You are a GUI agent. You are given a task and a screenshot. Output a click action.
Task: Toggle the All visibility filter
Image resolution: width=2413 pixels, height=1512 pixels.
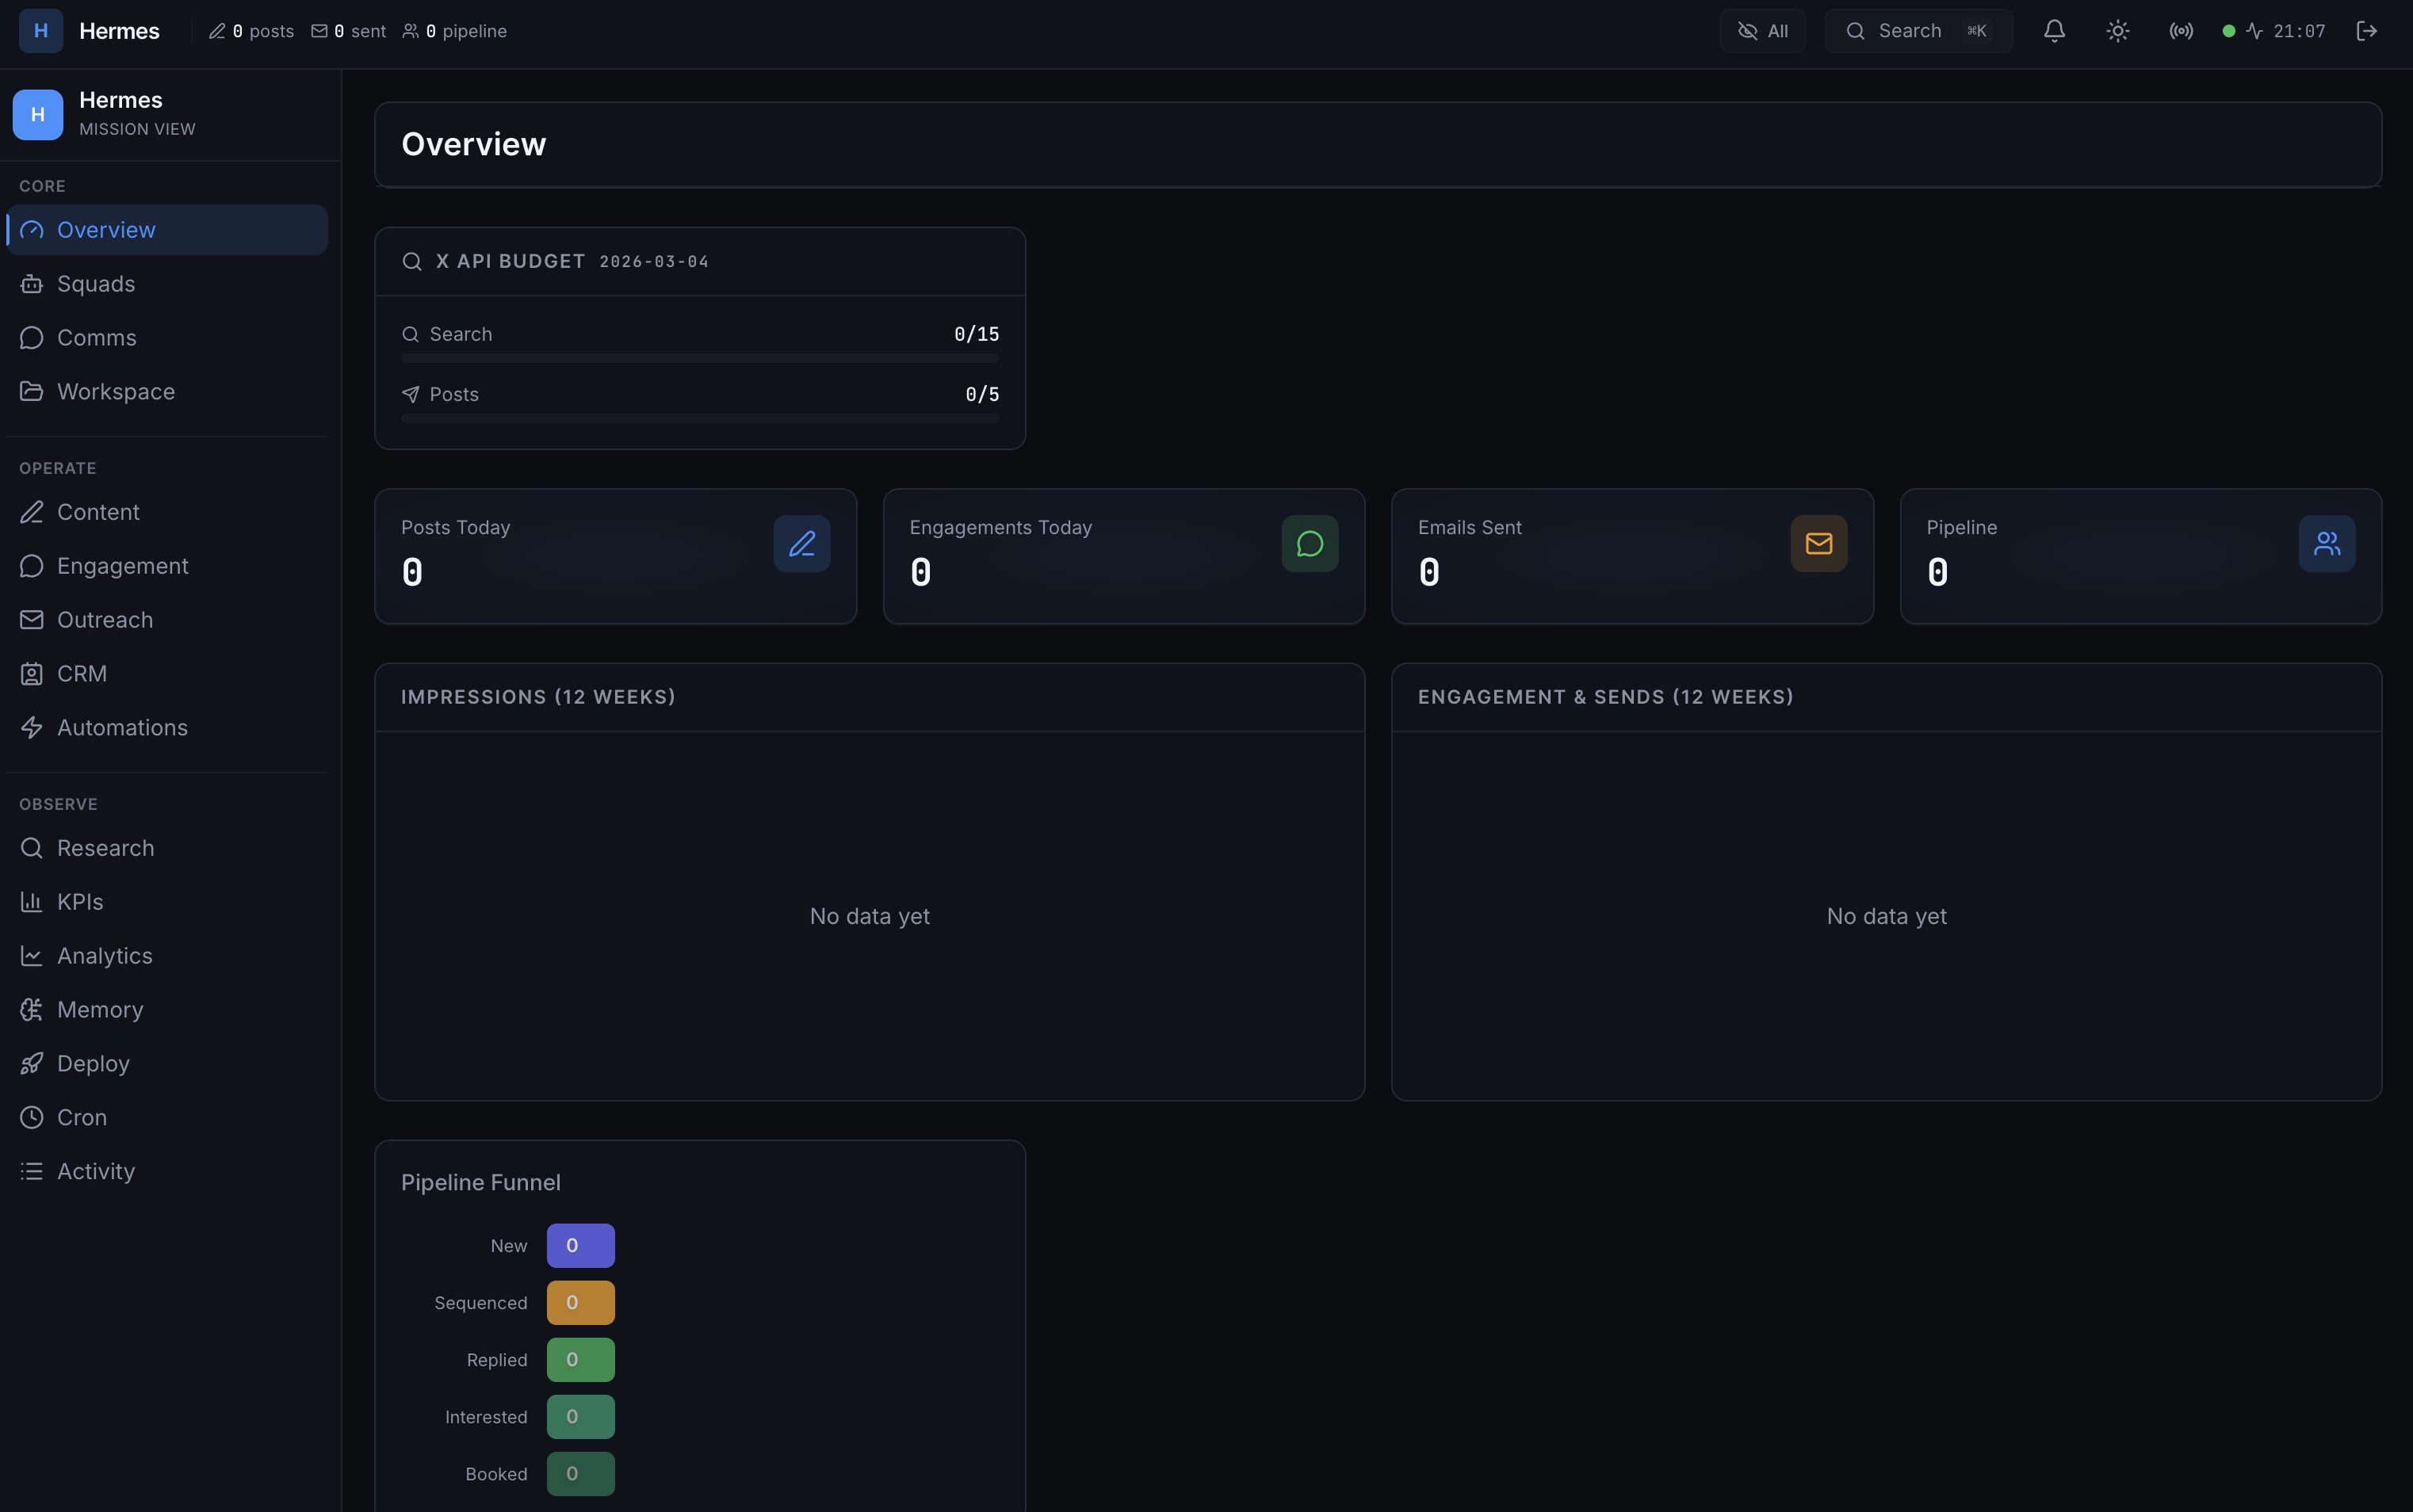(x=1762, y=31)
